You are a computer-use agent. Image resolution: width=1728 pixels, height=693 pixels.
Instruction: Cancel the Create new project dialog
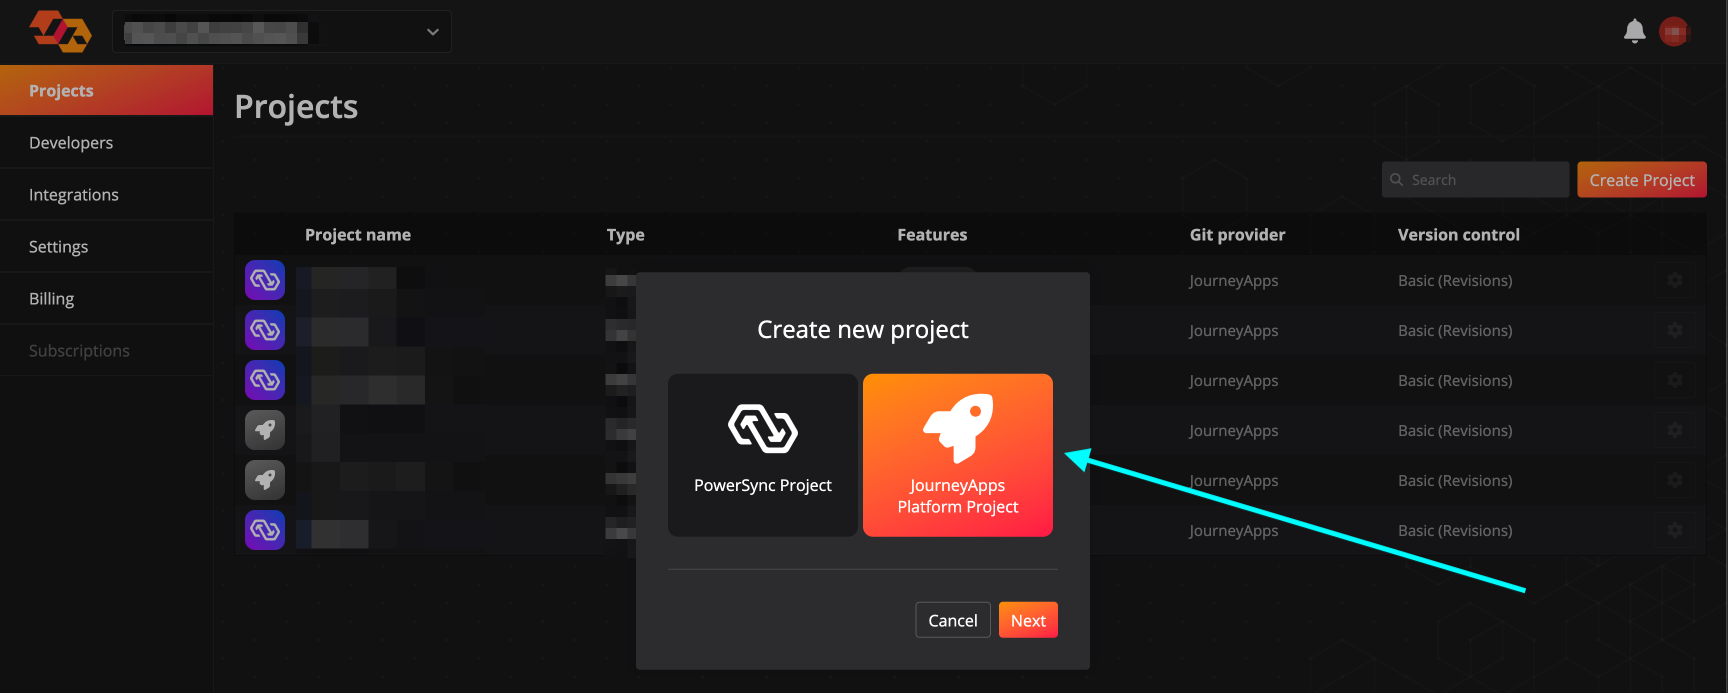pos(953,620)
